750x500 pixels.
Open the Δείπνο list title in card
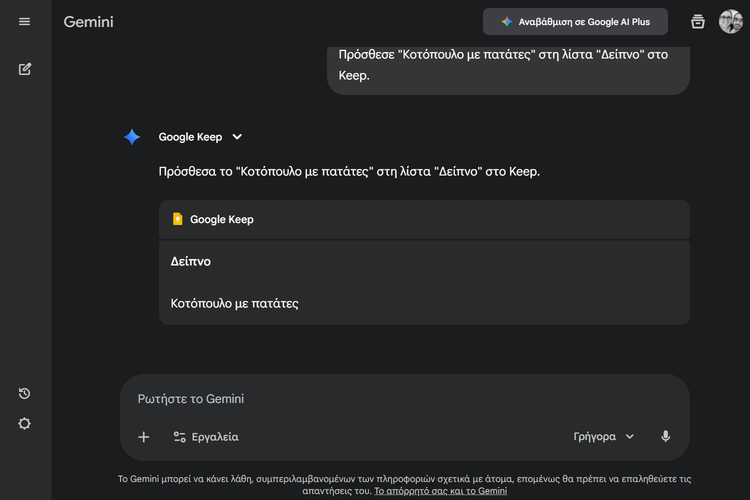191,261
